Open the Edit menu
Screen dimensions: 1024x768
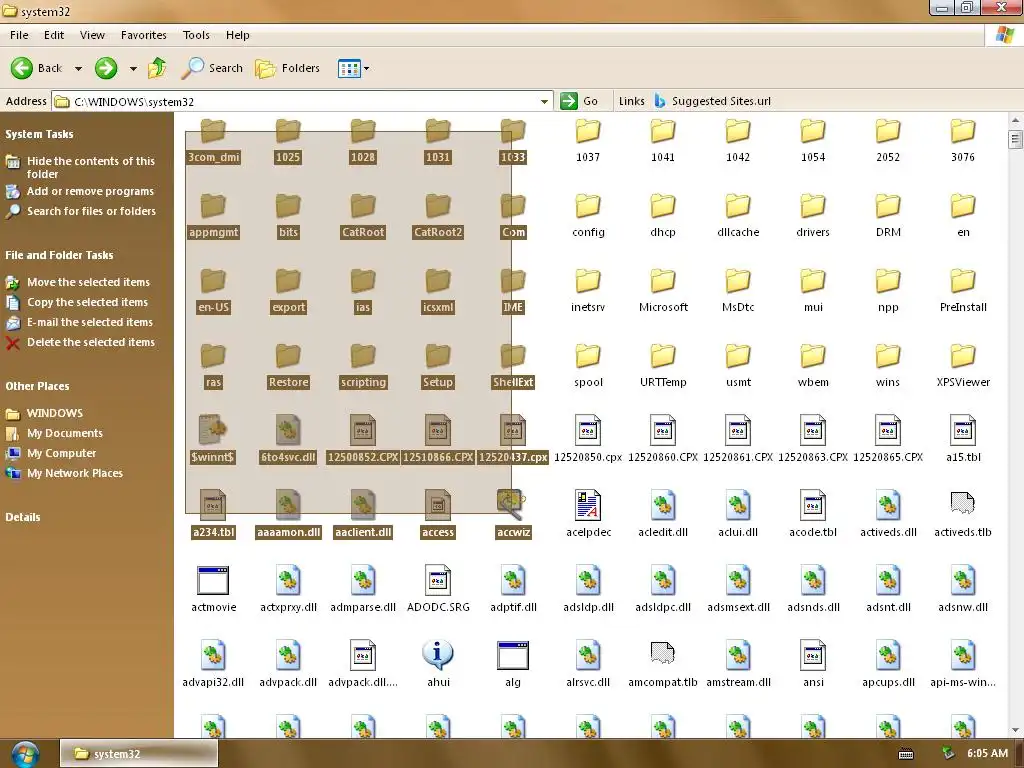click(x=54, y=35)
